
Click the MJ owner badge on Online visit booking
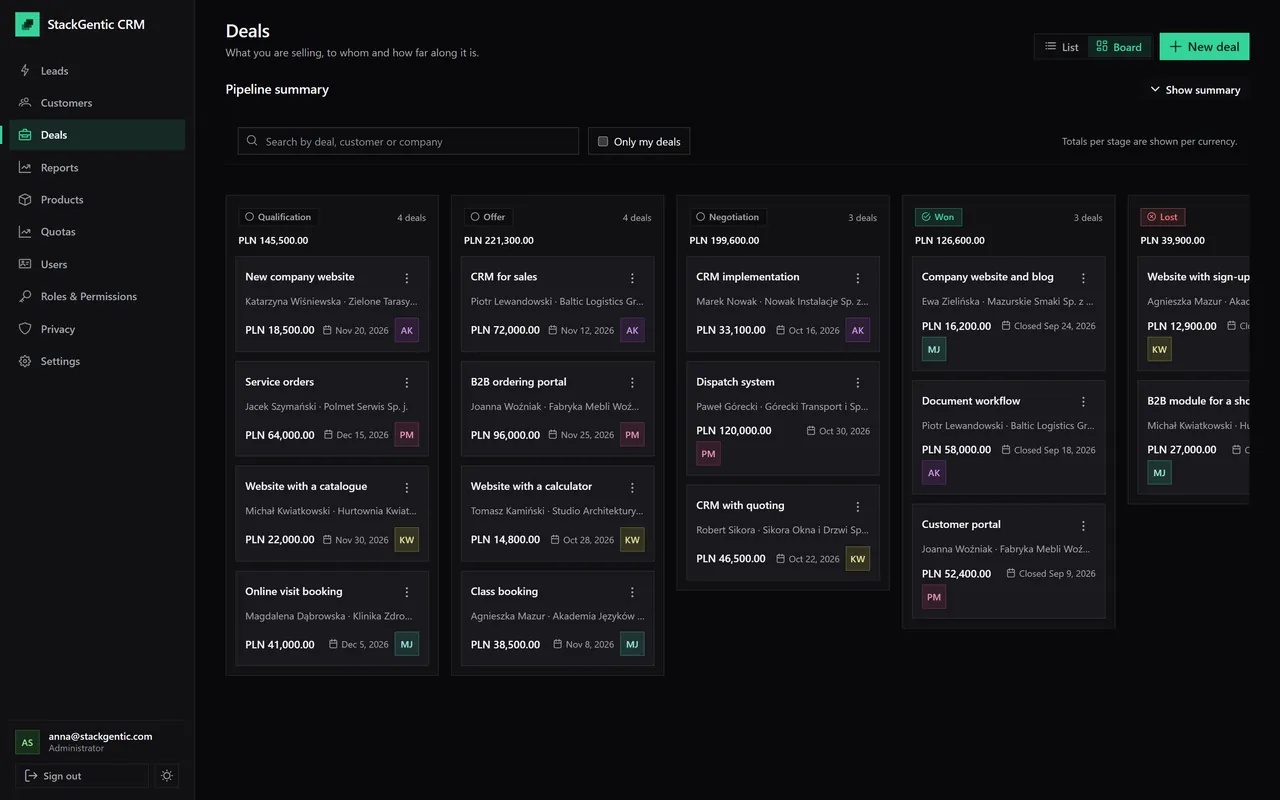407,645
